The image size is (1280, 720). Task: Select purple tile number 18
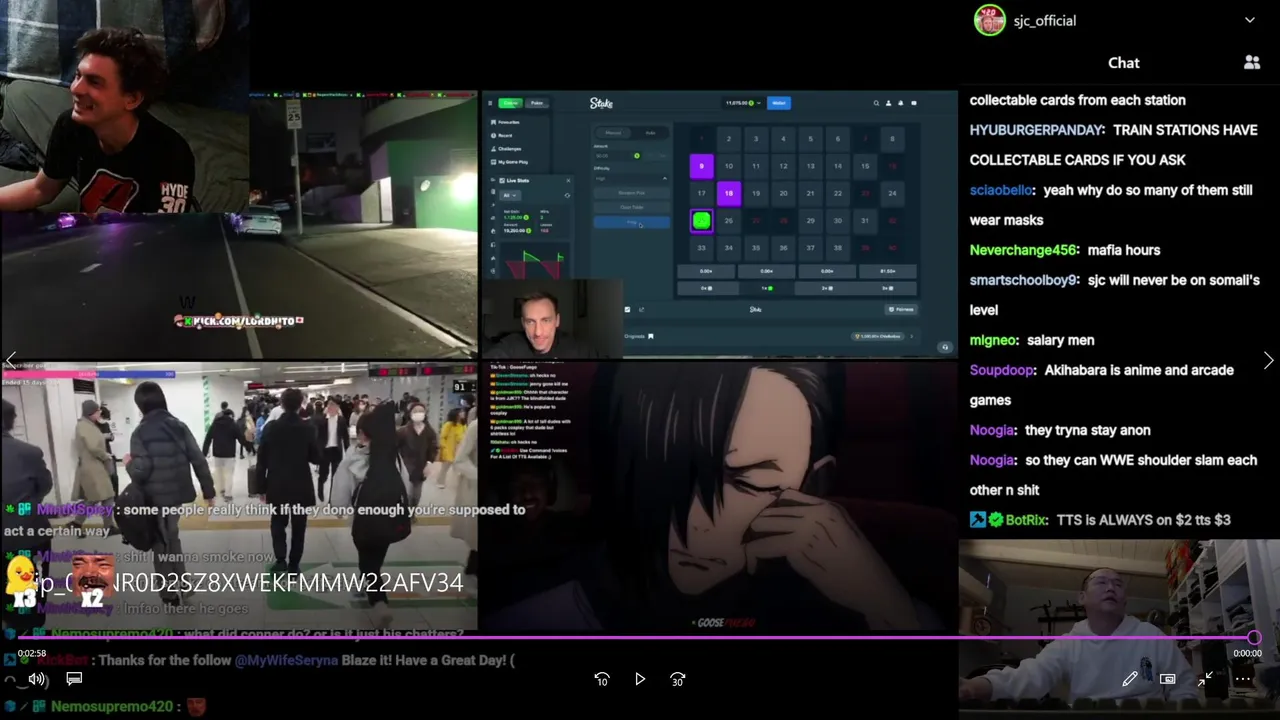pyautogui.click(x=729, y=193)
